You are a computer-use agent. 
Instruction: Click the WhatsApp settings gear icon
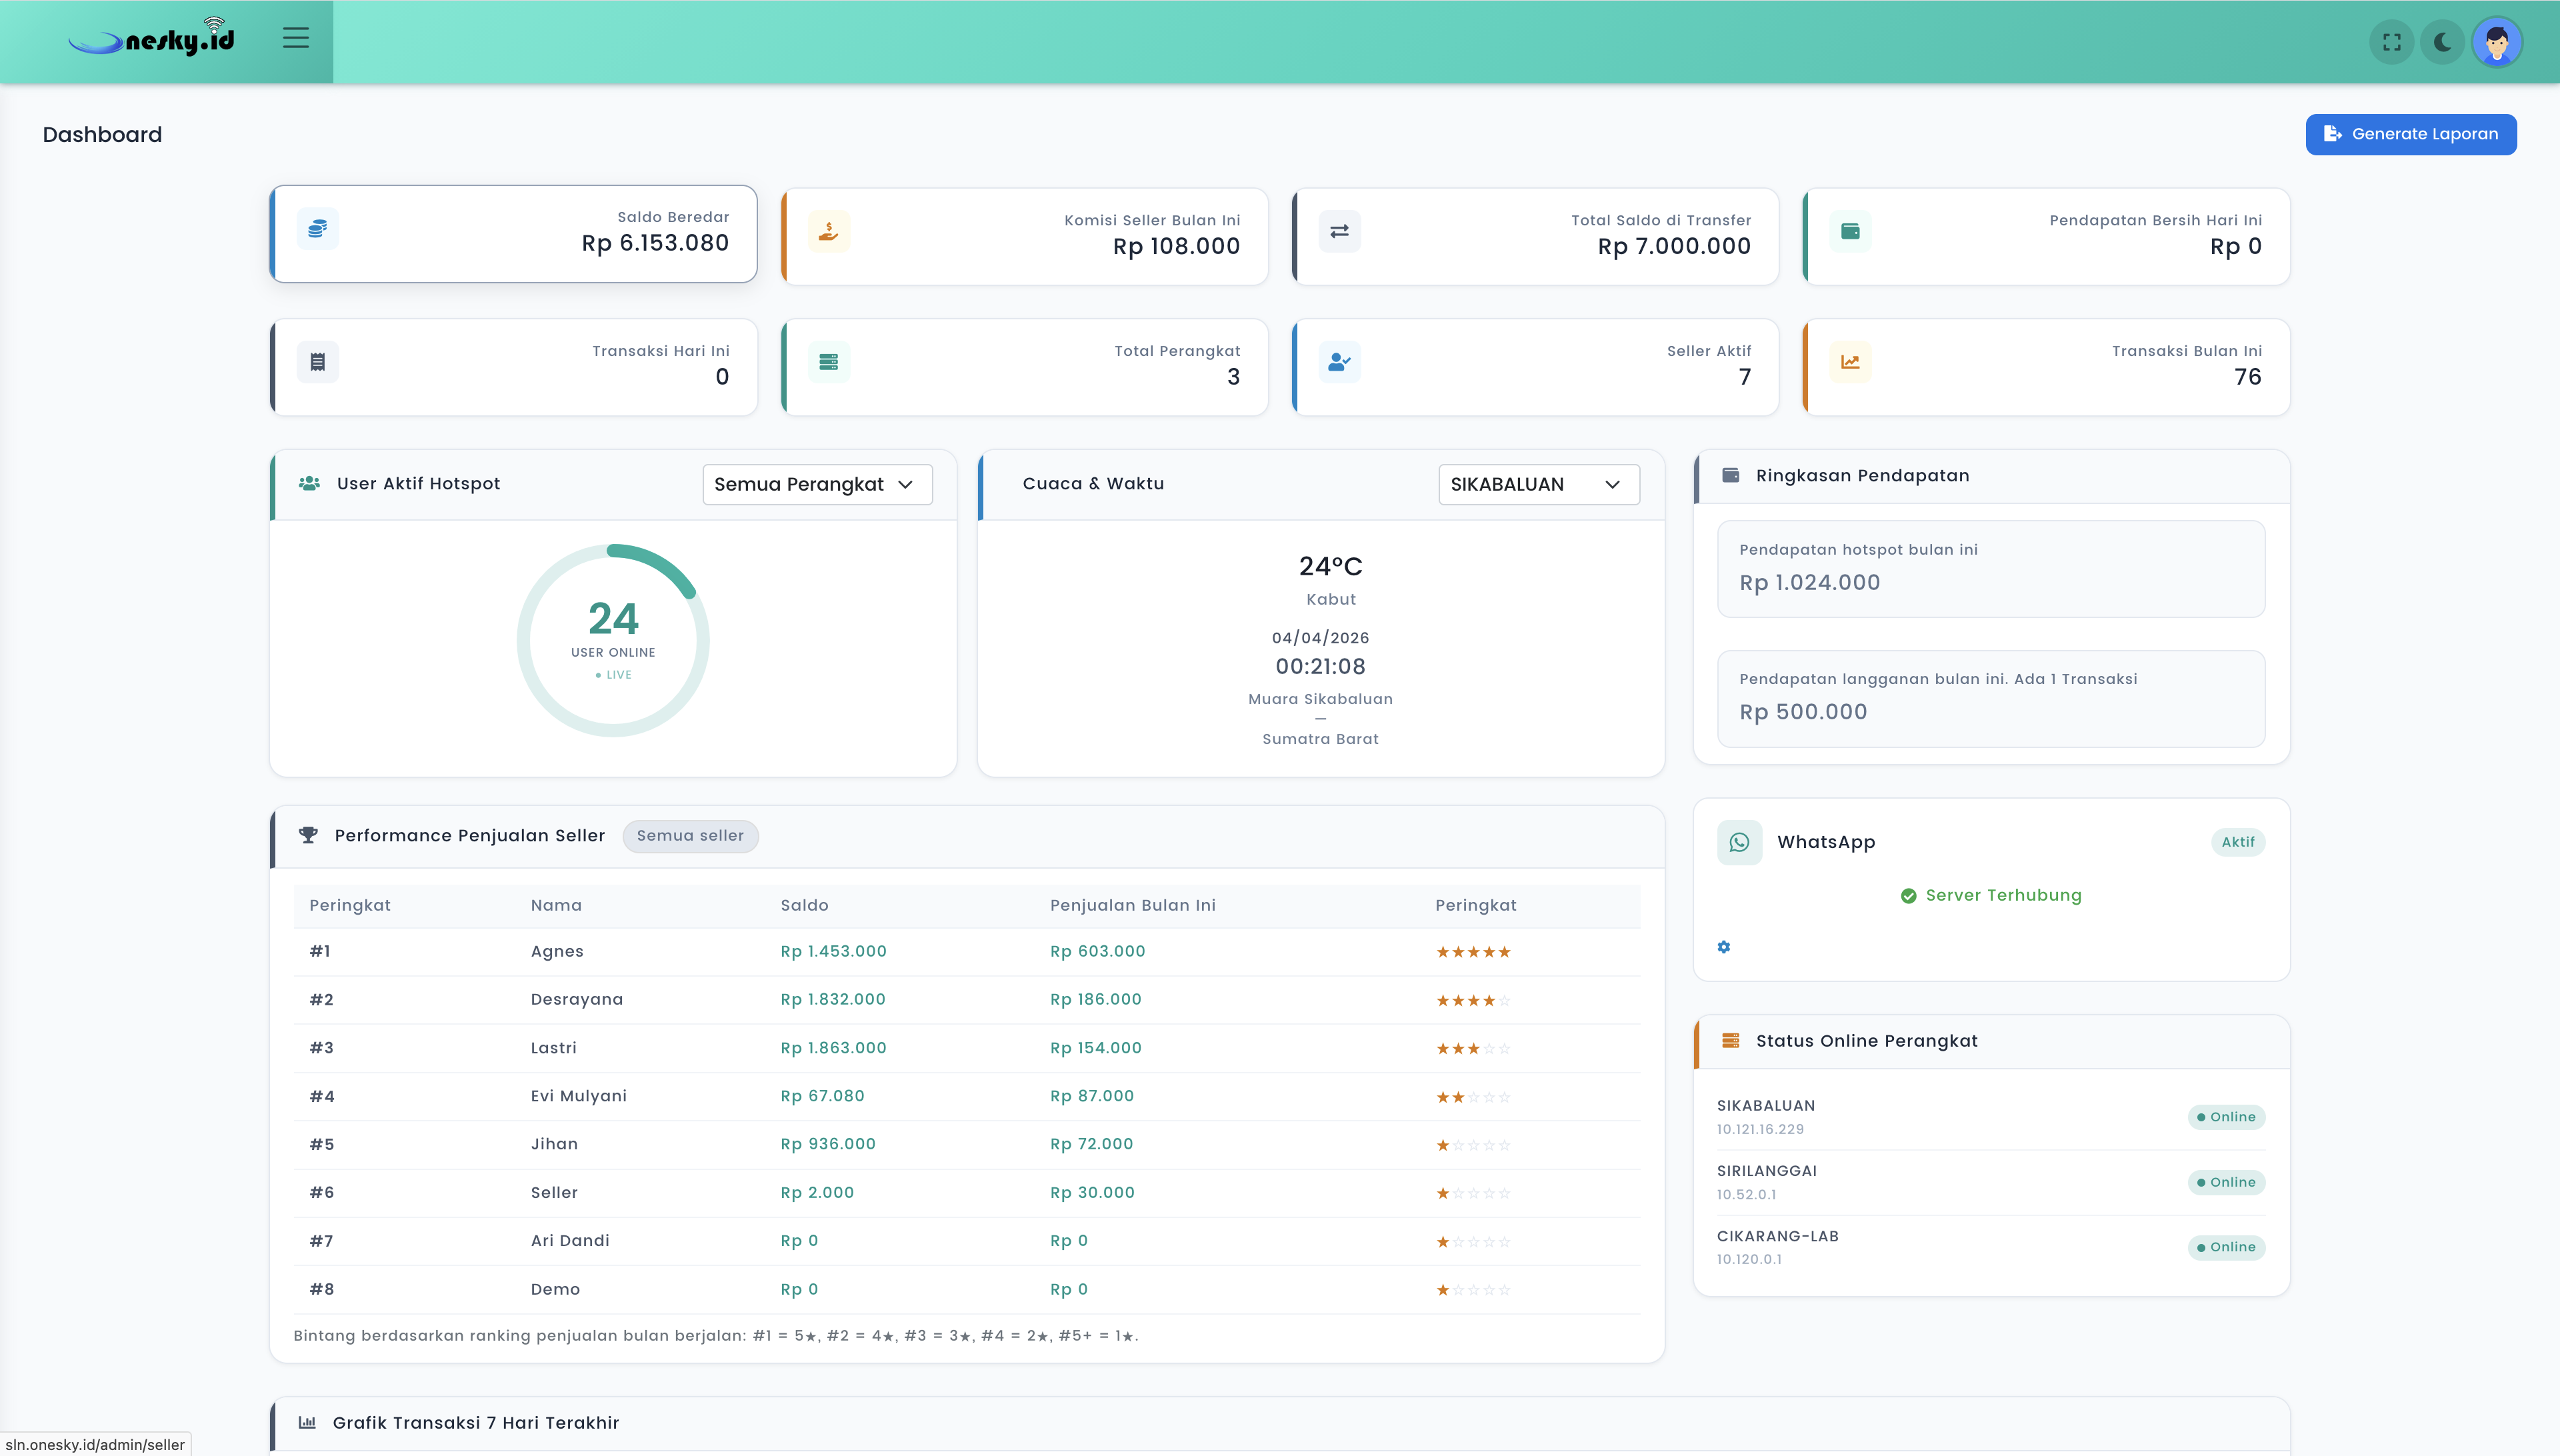pyautogui.click(x=1723, y=947)
